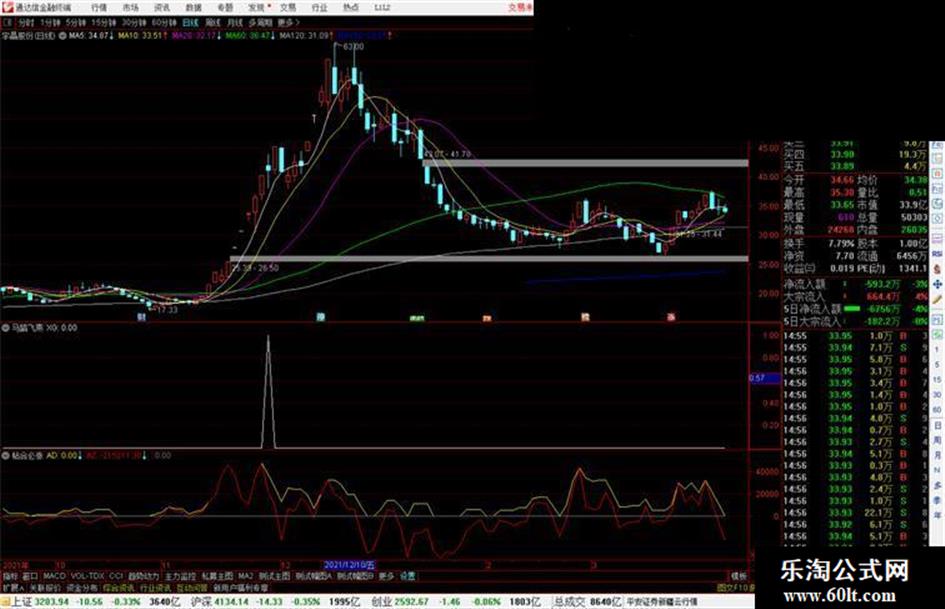Open the 行情 menu in the title bar
The width and height of the screenshot is (945, 609).
(x=99, y=7)
